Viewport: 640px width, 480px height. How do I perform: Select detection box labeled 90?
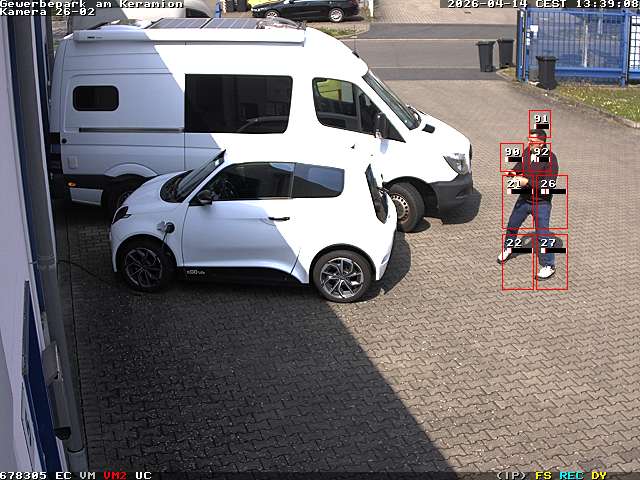[x=511, y=157]
